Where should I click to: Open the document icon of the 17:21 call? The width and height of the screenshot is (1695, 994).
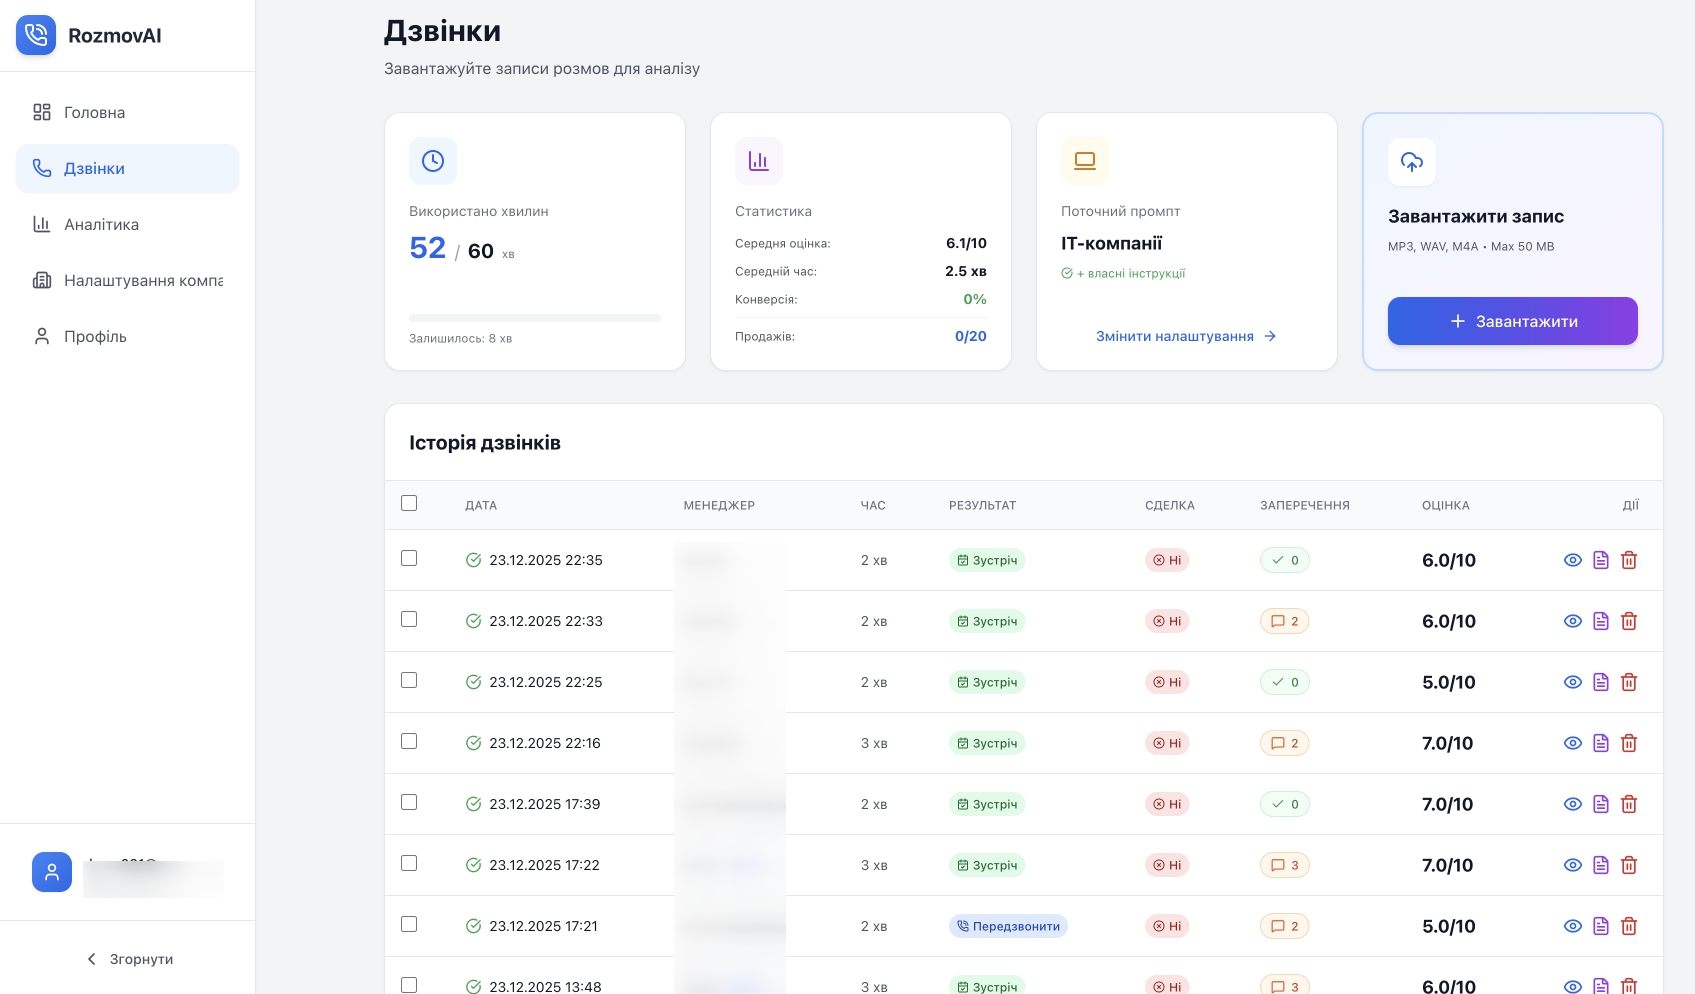point(1601,926)
